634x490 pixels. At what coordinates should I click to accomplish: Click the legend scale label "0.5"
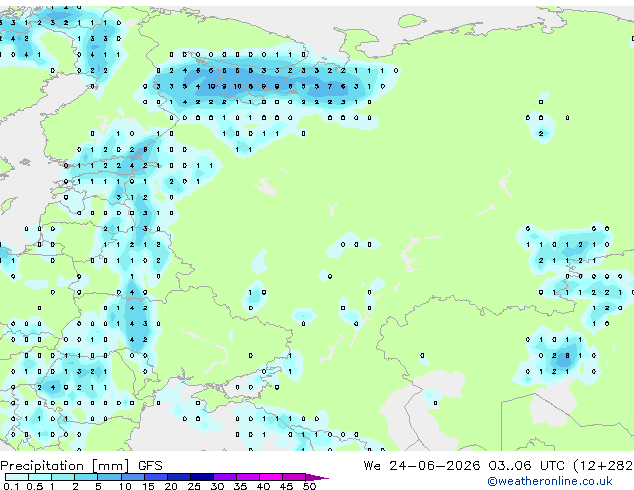tap(34, 486)
